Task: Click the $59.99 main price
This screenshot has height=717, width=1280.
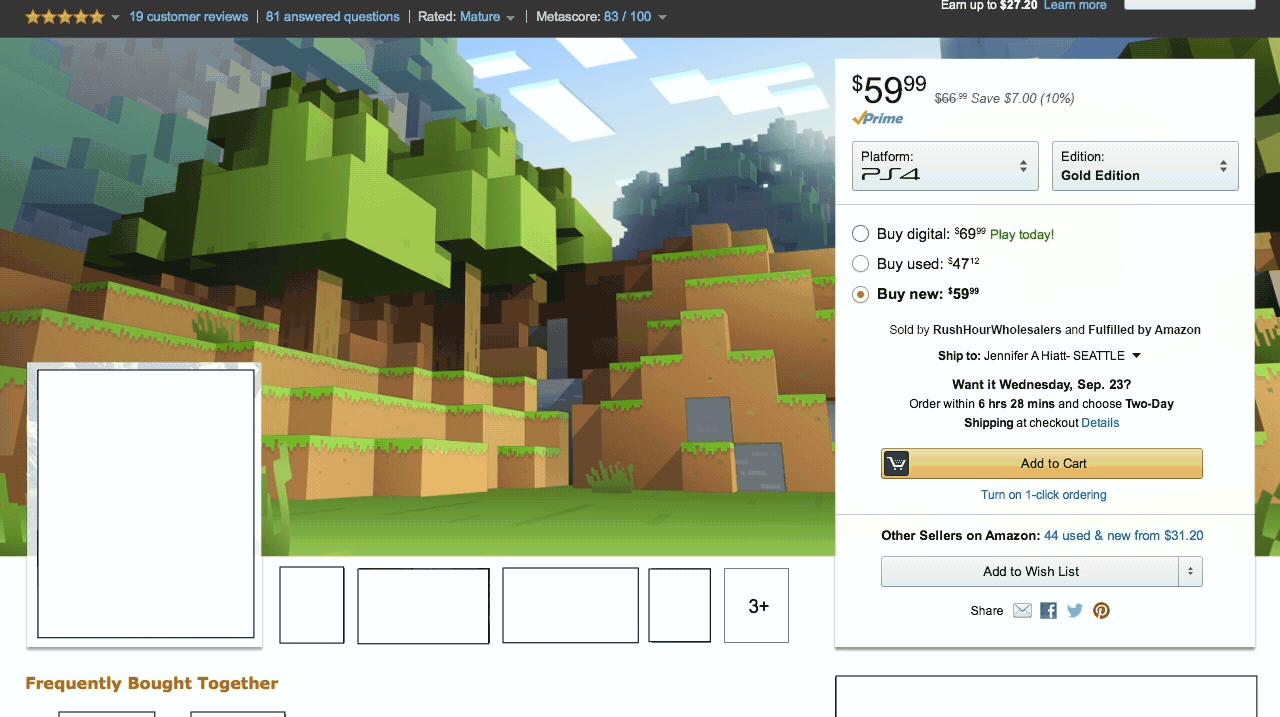Action: [x=889, y=90]
